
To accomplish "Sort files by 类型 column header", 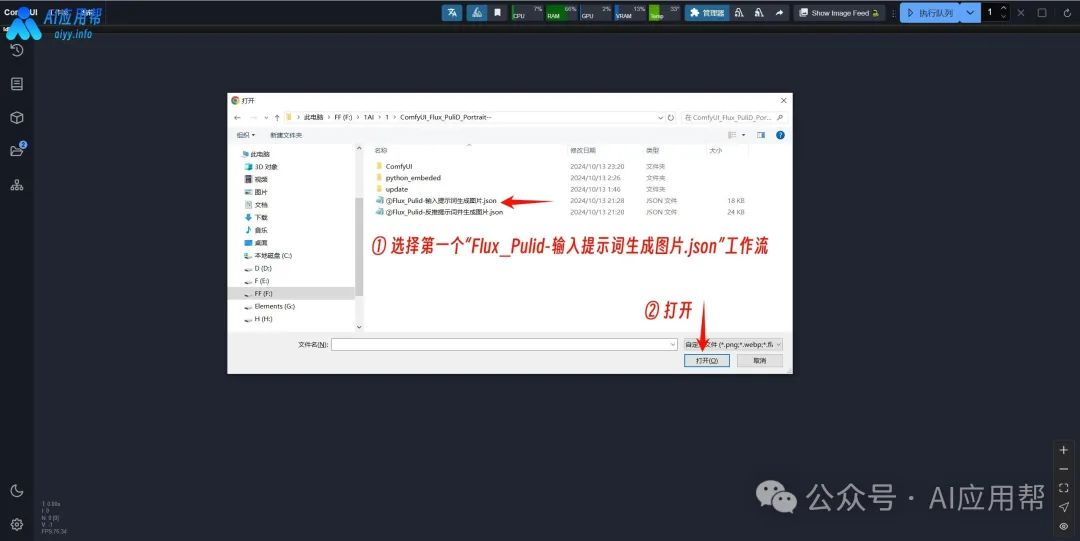I will coord(652,150).
